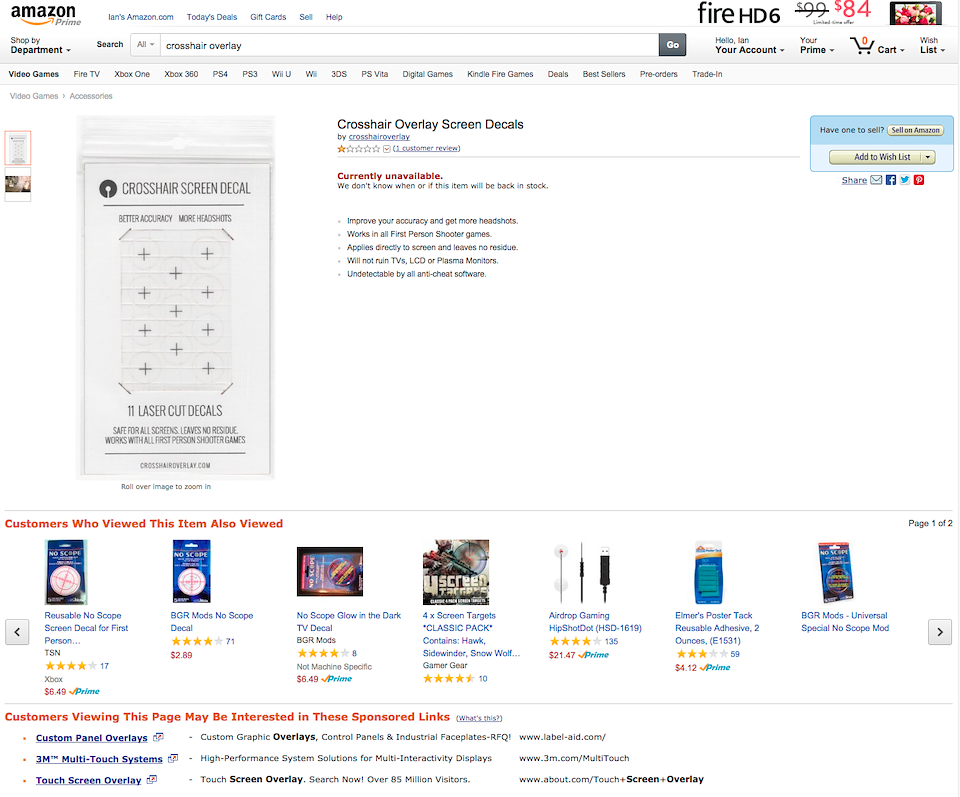
Task: Select the Digital Games nav item
Action: tap(427, 74)
